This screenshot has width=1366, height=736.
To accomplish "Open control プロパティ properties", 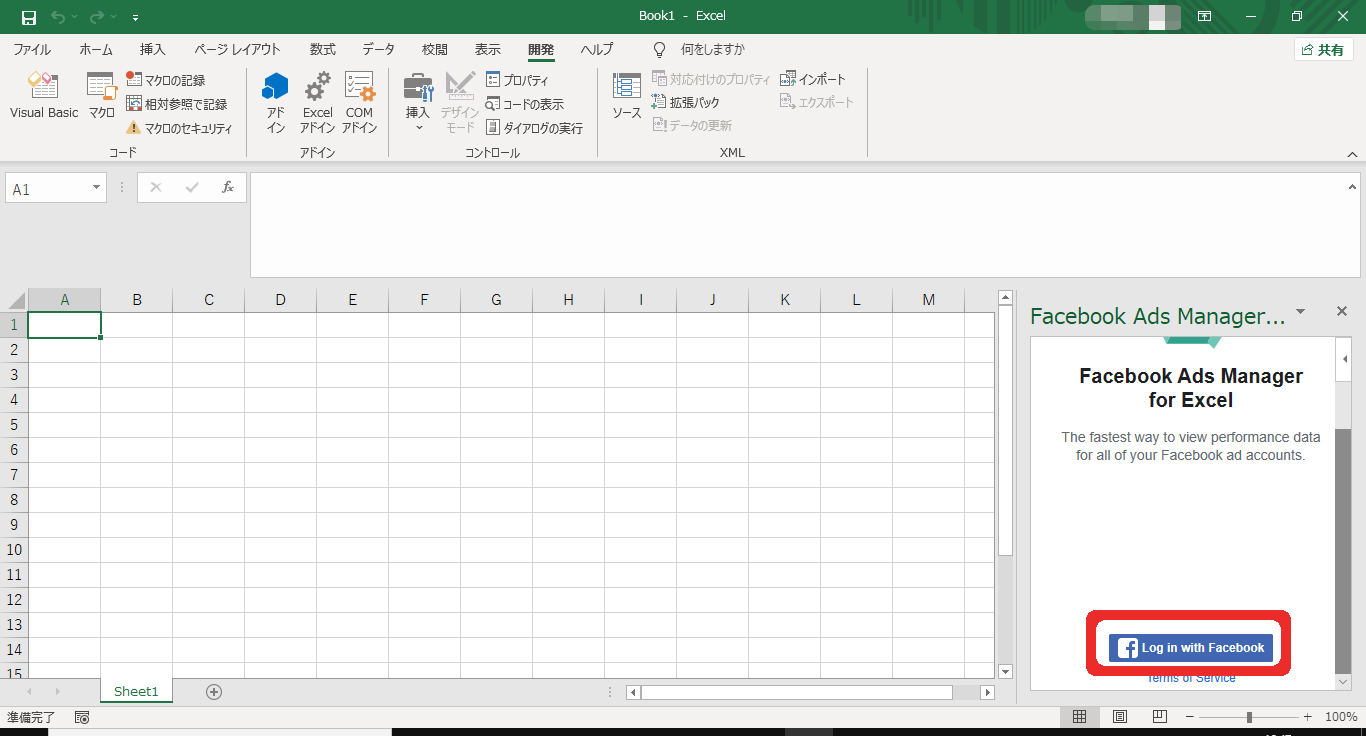I will click(x=517, y=80).
